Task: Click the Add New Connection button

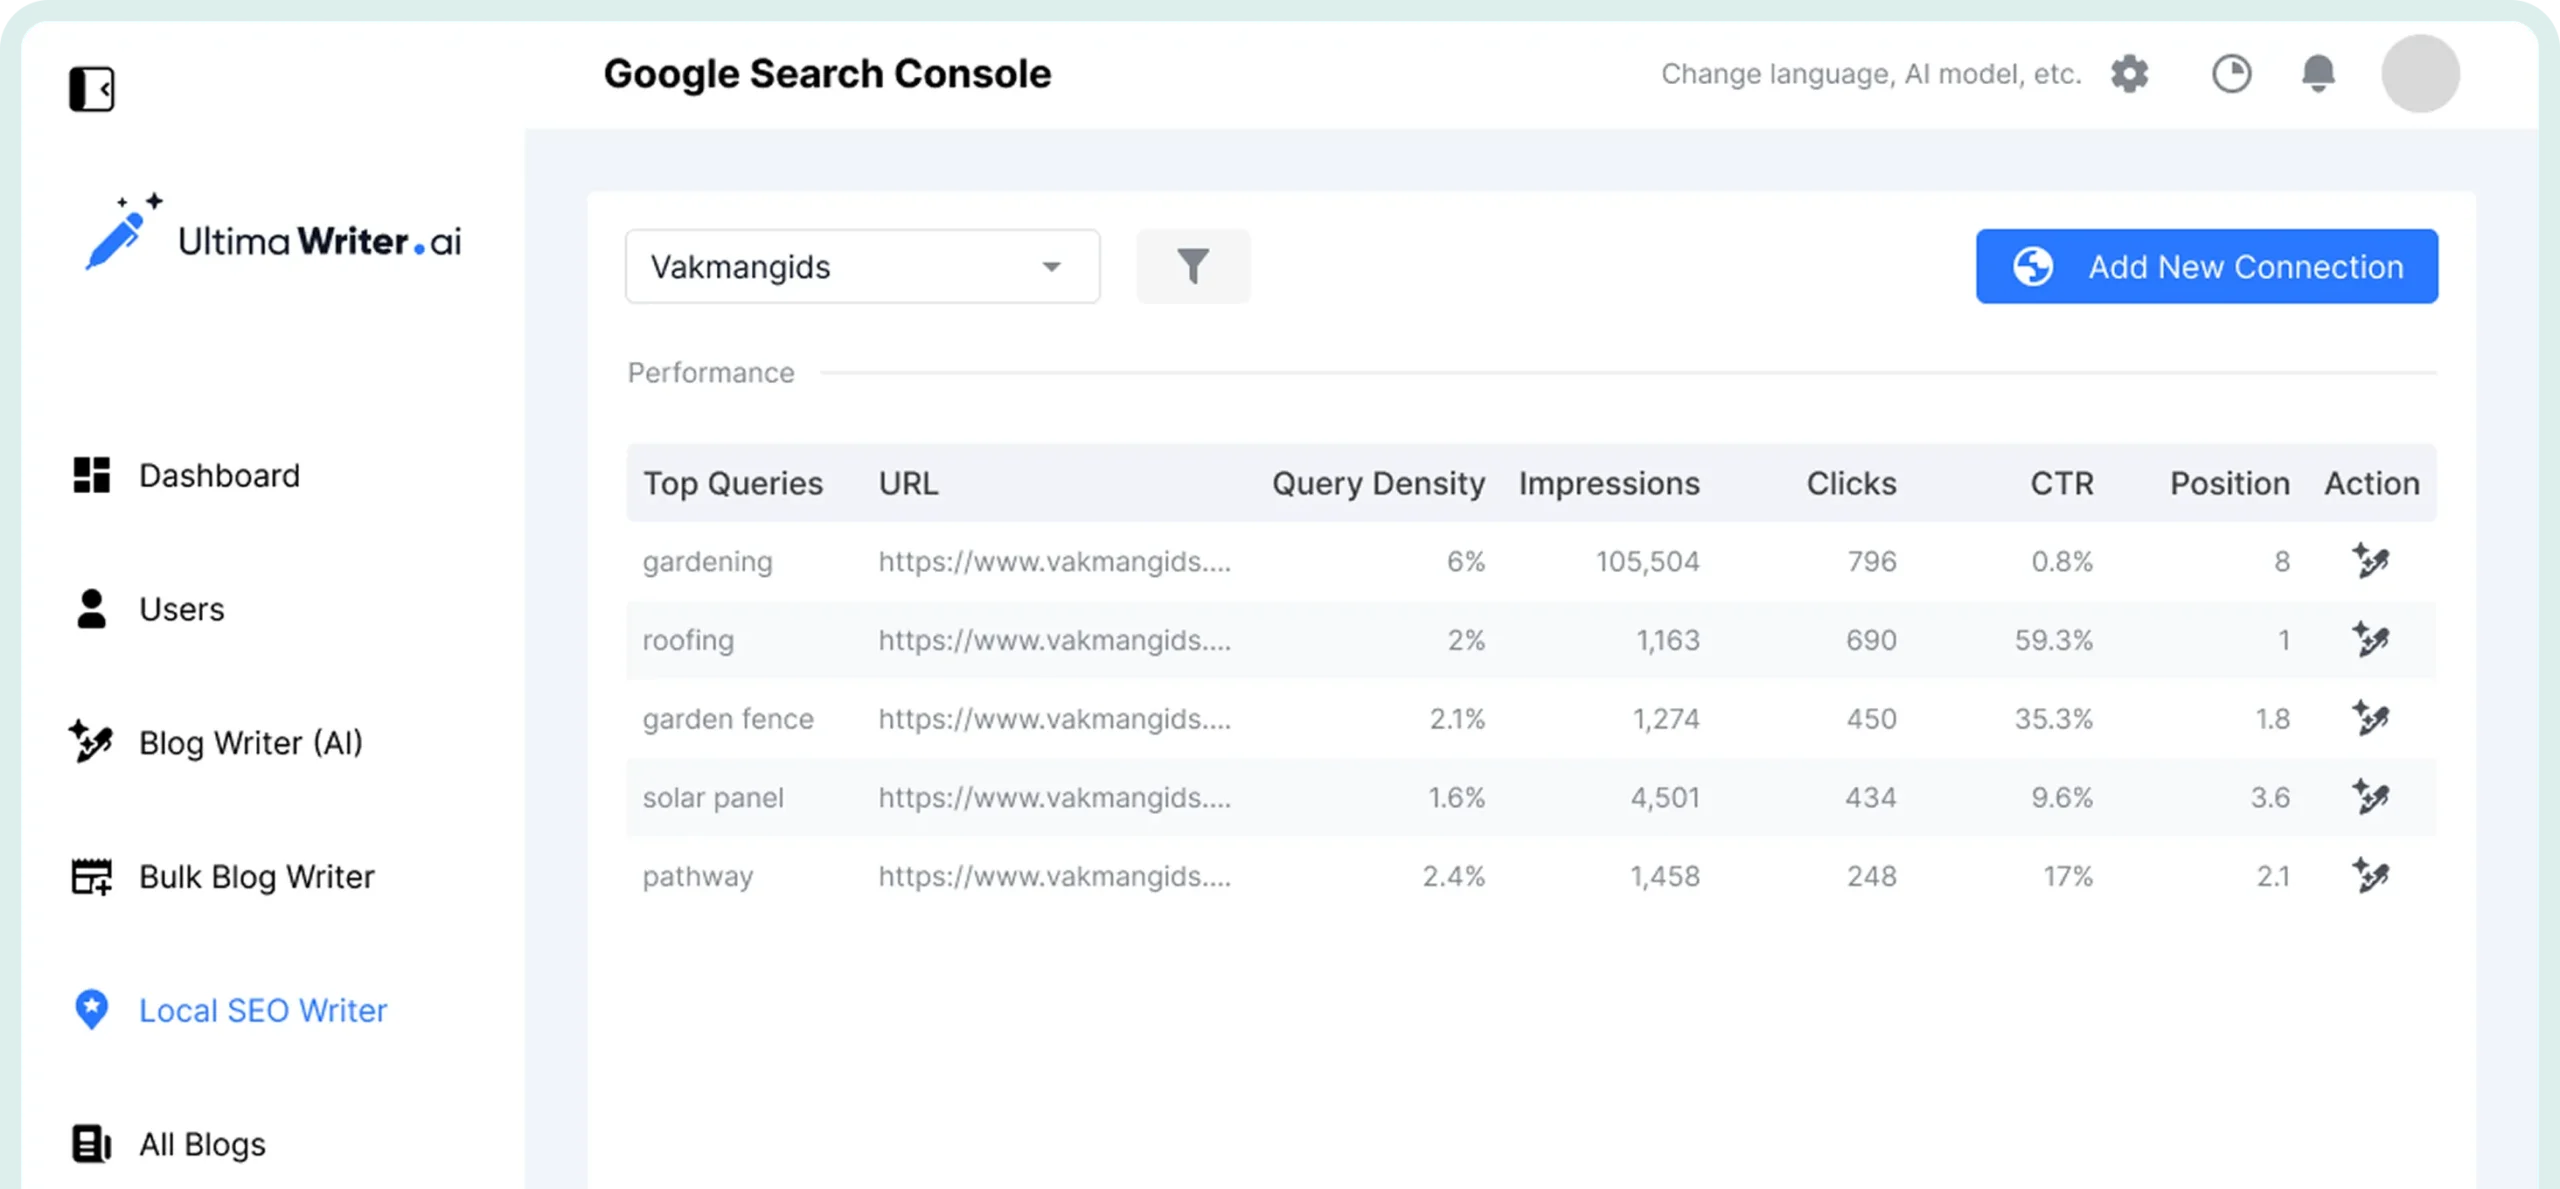Action: (x=2206, y=266)
